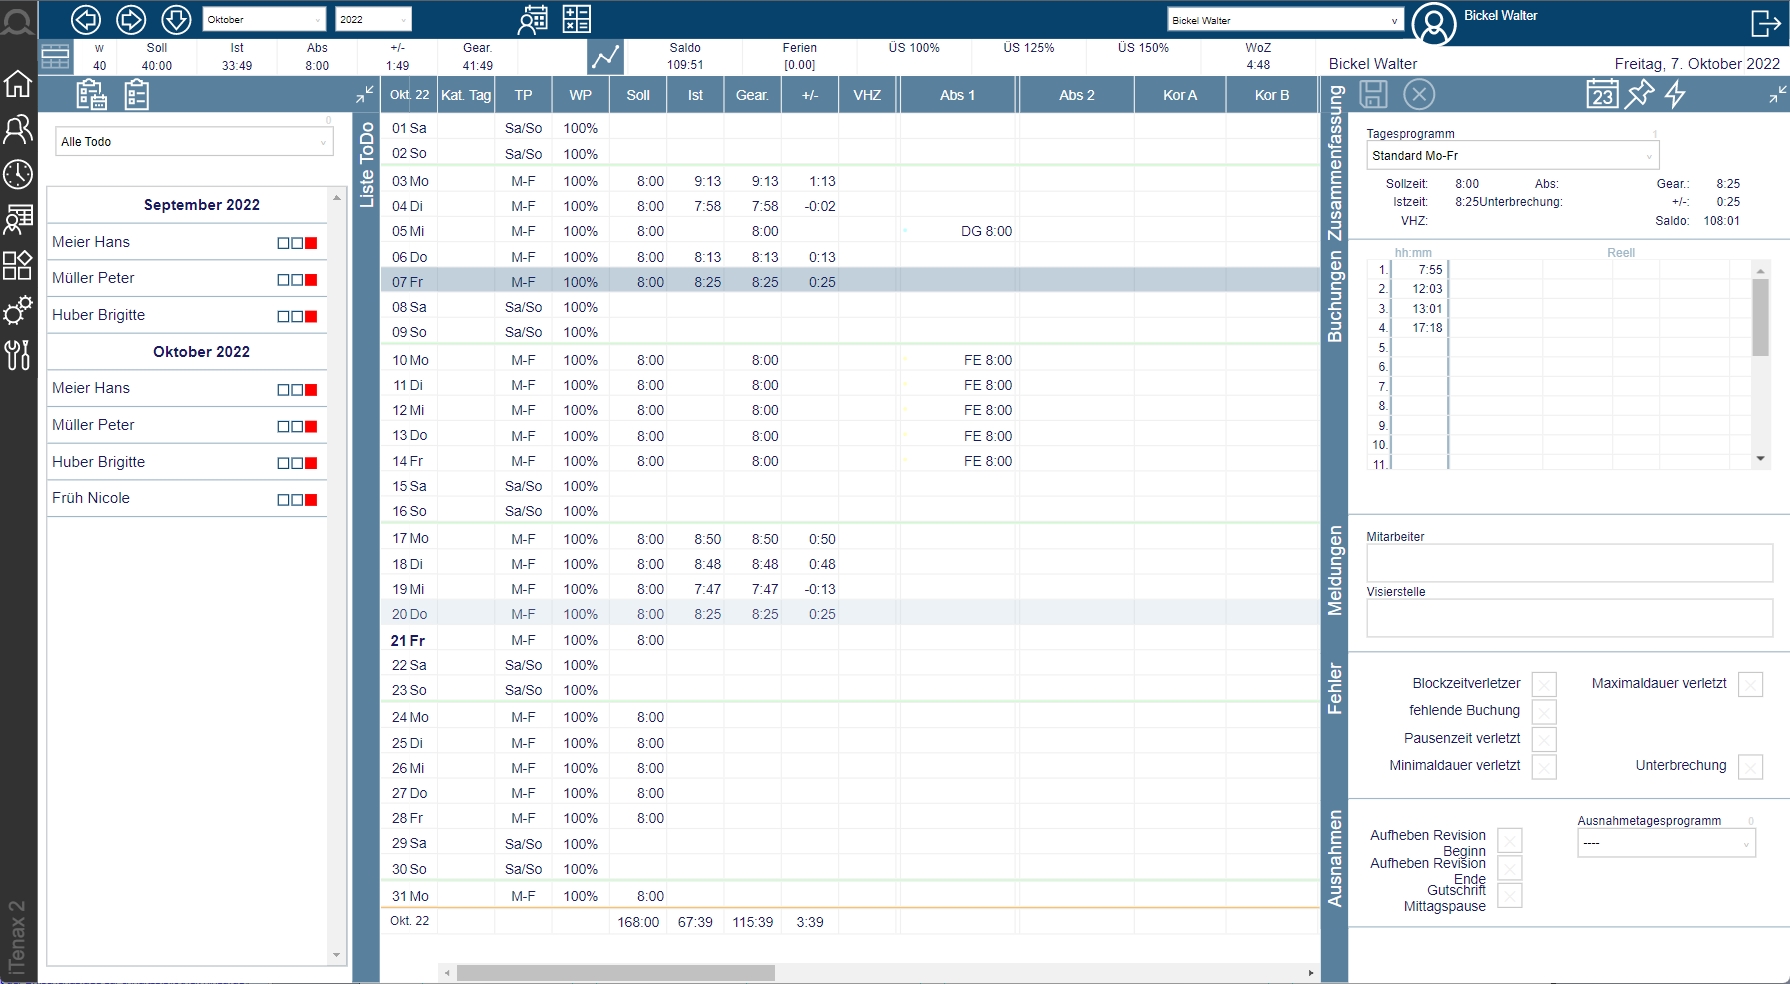This screenshot has width=1790, height=984.
Task: Click the logout icon at top right
Action: tap(1765, 23)
